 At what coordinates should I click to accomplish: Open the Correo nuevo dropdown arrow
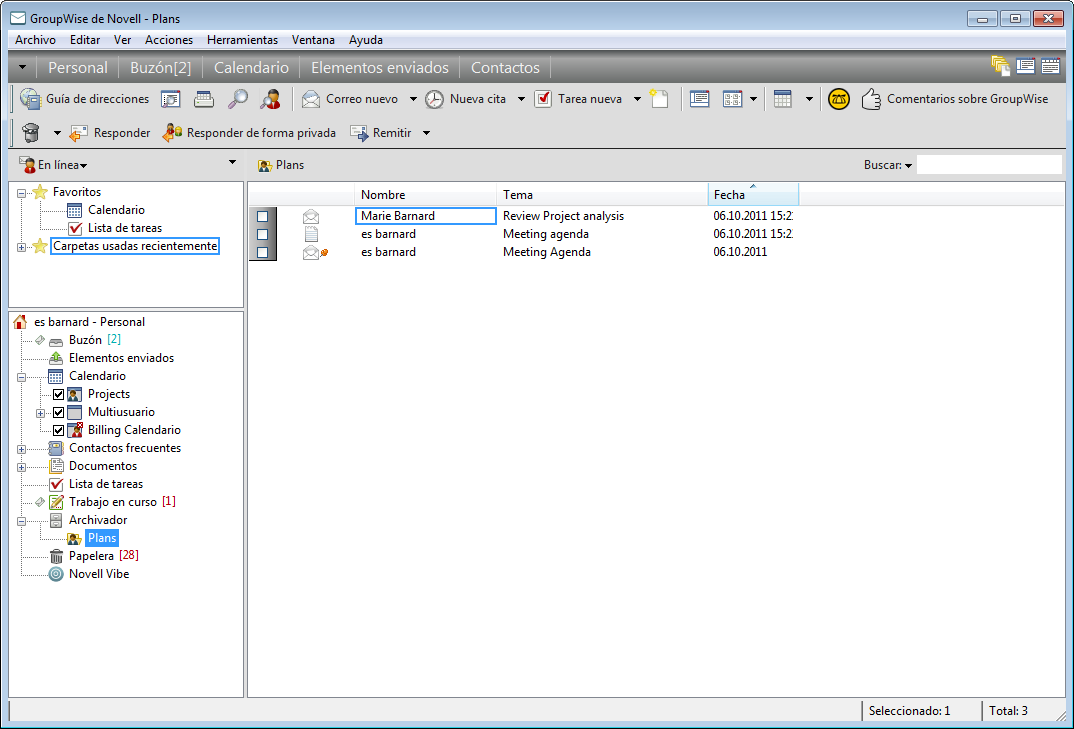(x=413, y=99)
